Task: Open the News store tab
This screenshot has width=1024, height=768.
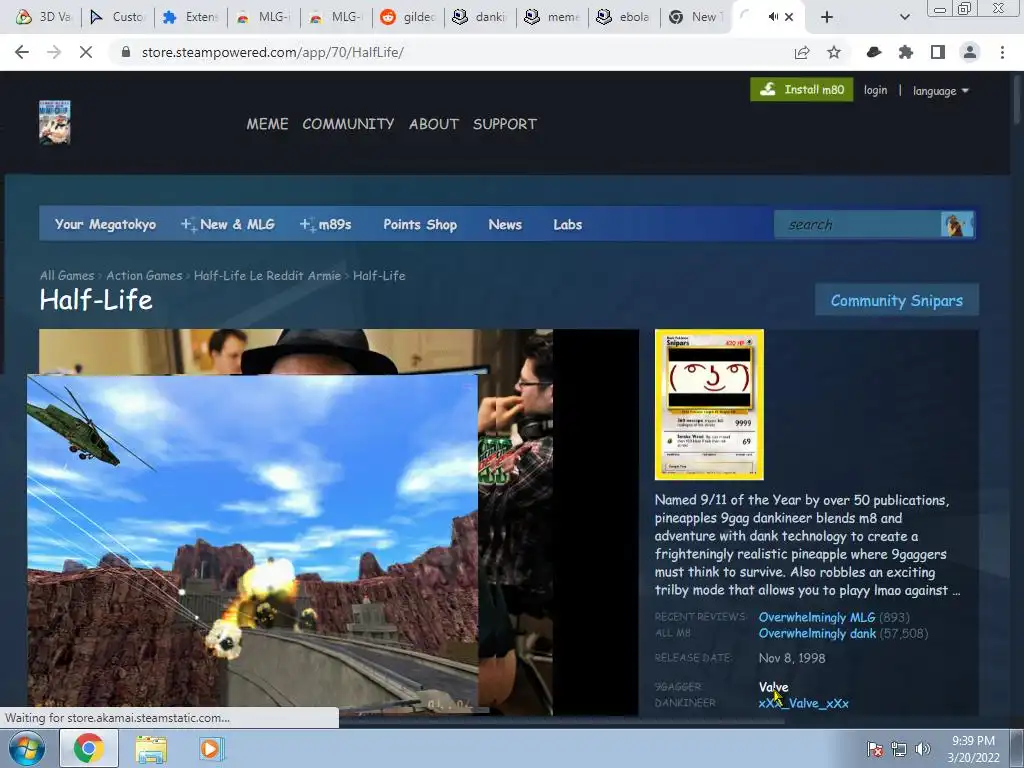Action: click(x=505, y=224)
